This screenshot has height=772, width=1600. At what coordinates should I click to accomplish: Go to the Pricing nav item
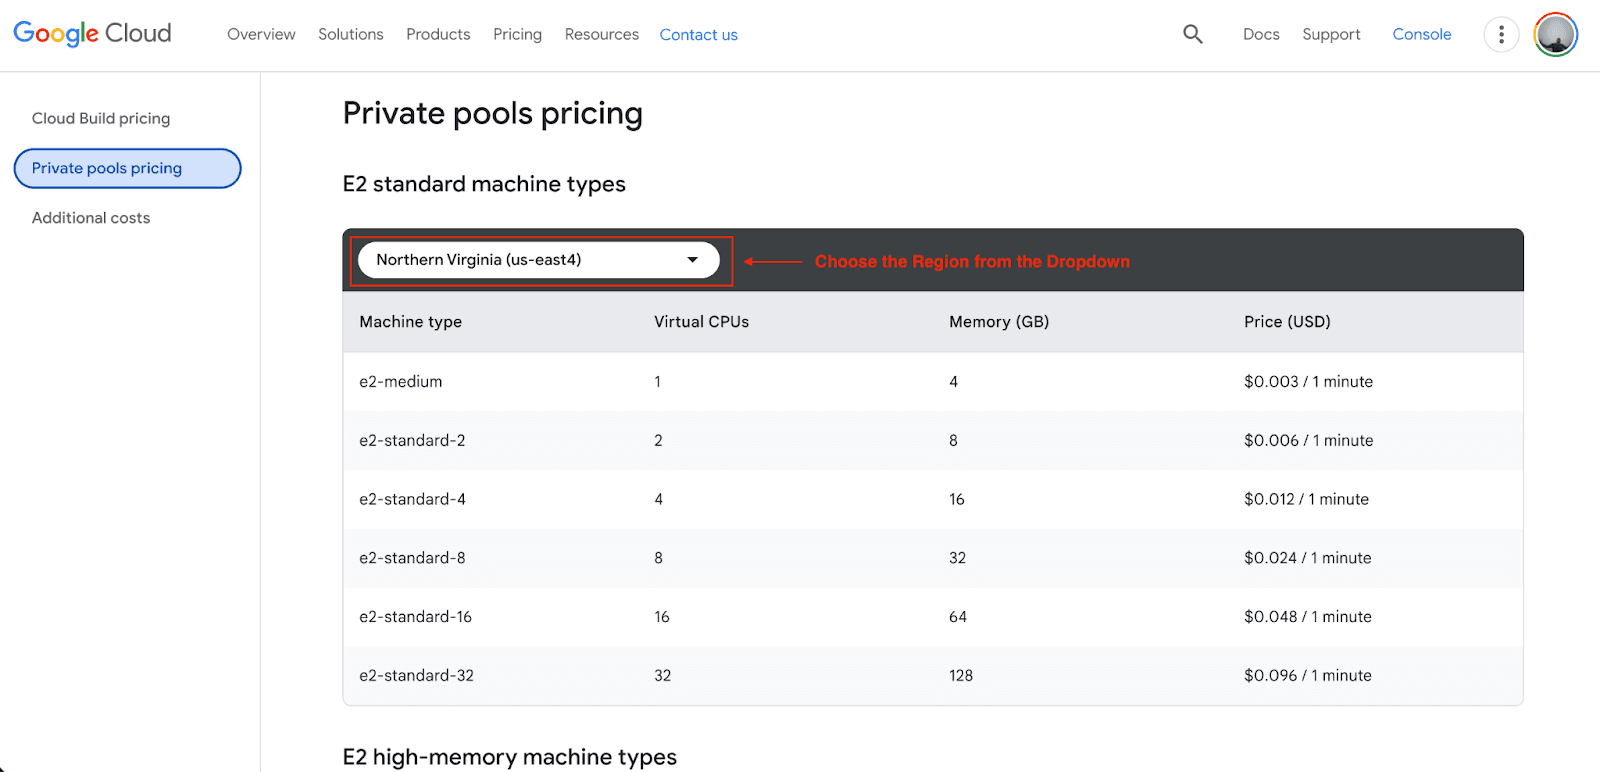pyautogui.click(x=517, y=34)
